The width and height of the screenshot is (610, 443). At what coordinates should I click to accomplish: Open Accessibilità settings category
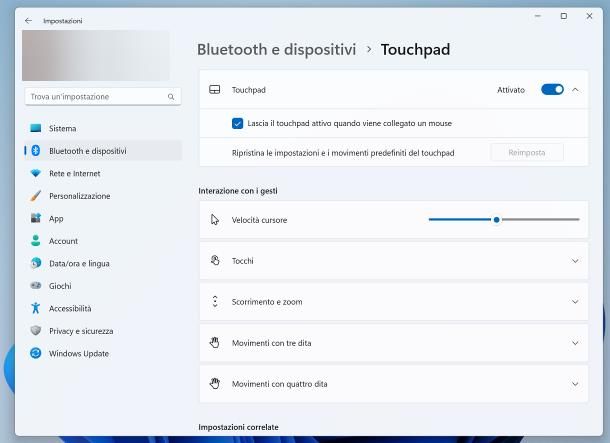(103, 308)
